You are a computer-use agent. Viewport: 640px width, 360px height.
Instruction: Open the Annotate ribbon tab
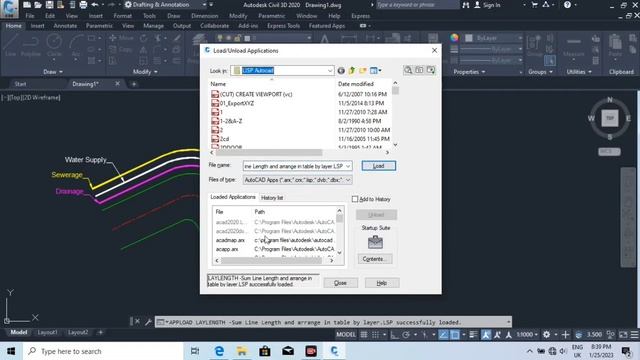coord(65,26)
